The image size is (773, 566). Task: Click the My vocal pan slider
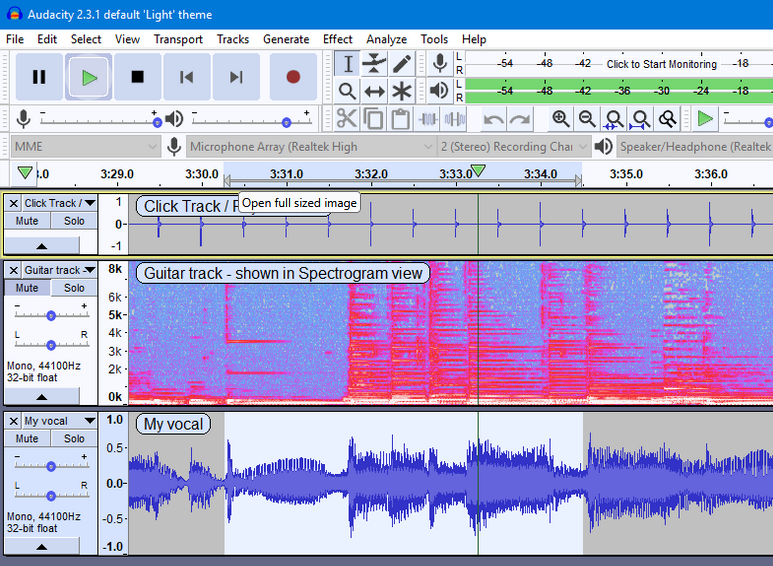(51, 492)
